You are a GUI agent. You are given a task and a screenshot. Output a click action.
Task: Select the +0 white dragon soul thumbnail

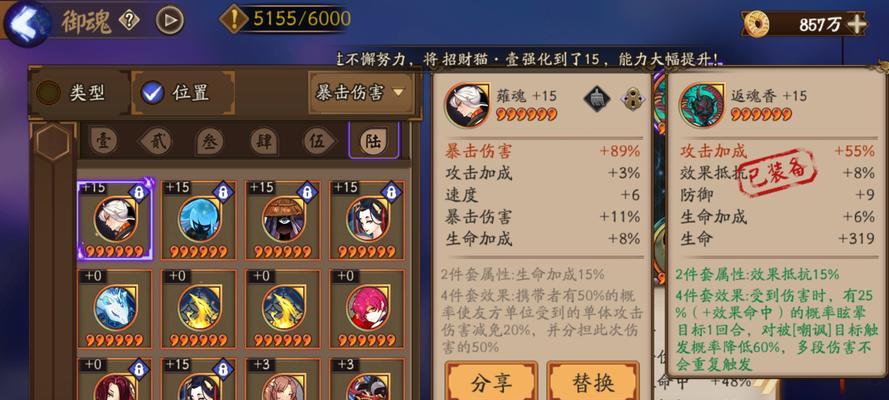pos(115,309)
